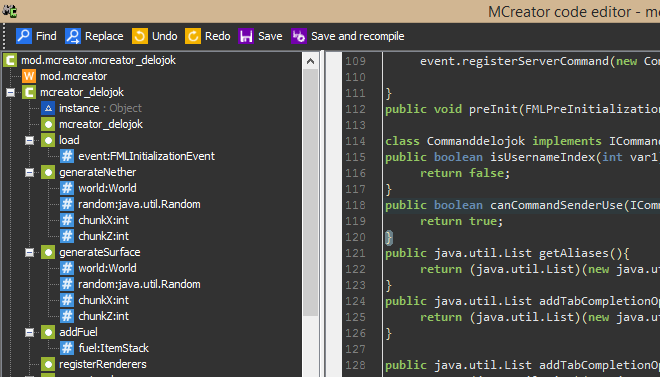This screenshot has height=377, width=660.
Task: Click the blue triangle icon beside instance
Action: click(x=48, y=108)
